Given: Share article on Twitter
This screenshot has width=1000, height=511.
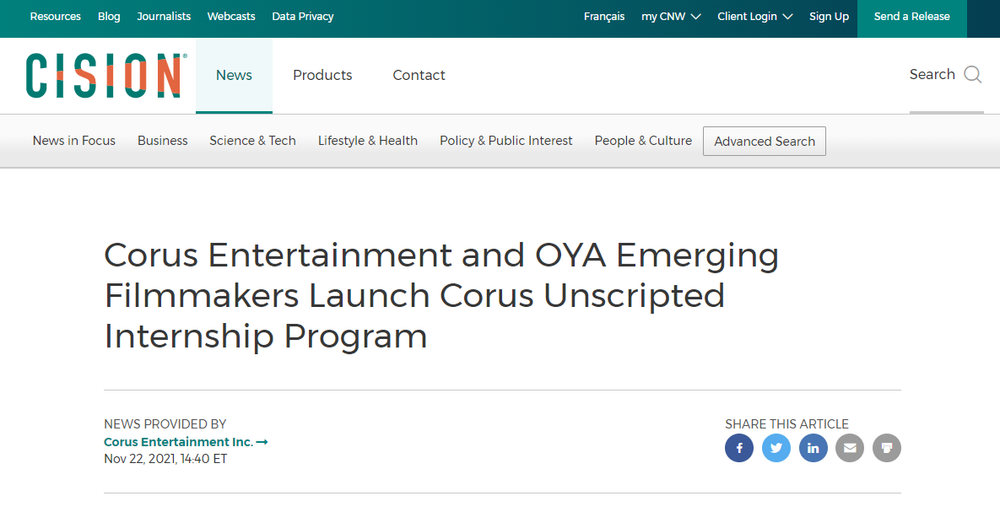Looking at the screenshot, I should pyautogui.click(x=776, y=448).
